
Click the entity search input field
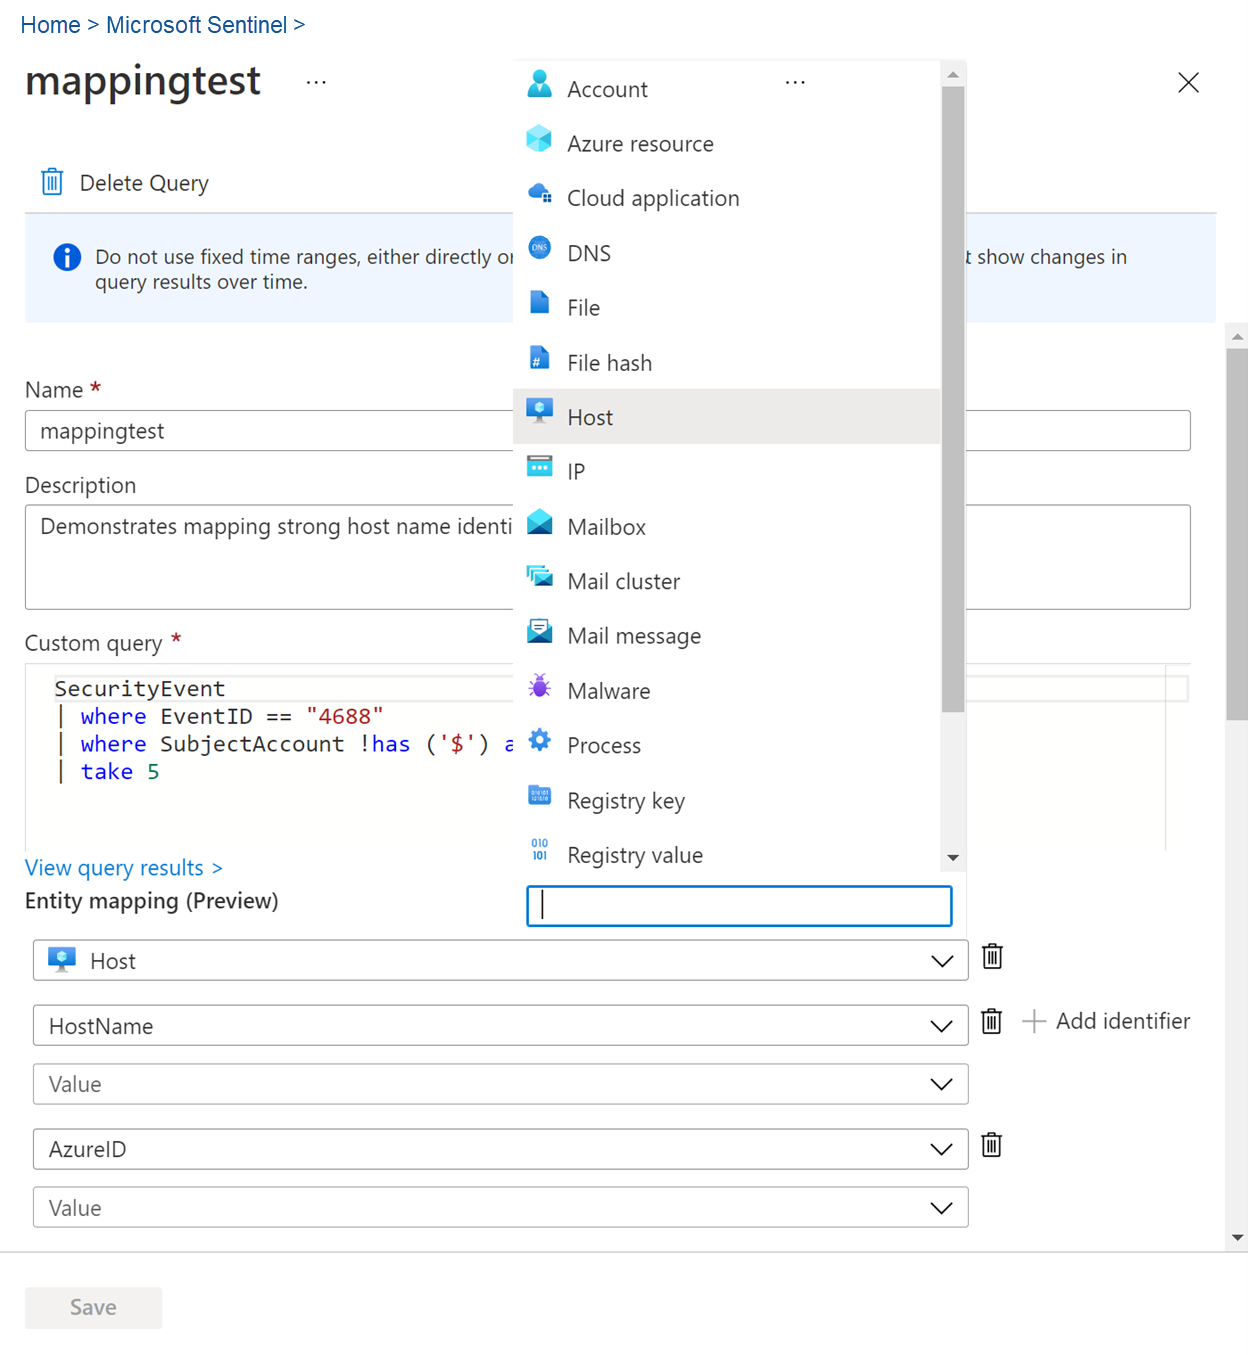pos(738,906)
